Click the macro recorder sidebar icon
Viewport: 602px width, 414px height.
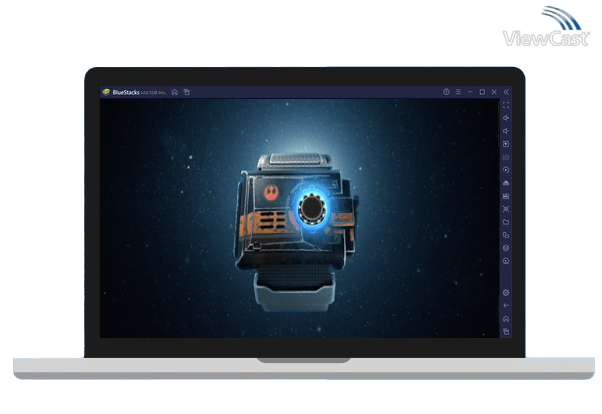click(506, 261)
